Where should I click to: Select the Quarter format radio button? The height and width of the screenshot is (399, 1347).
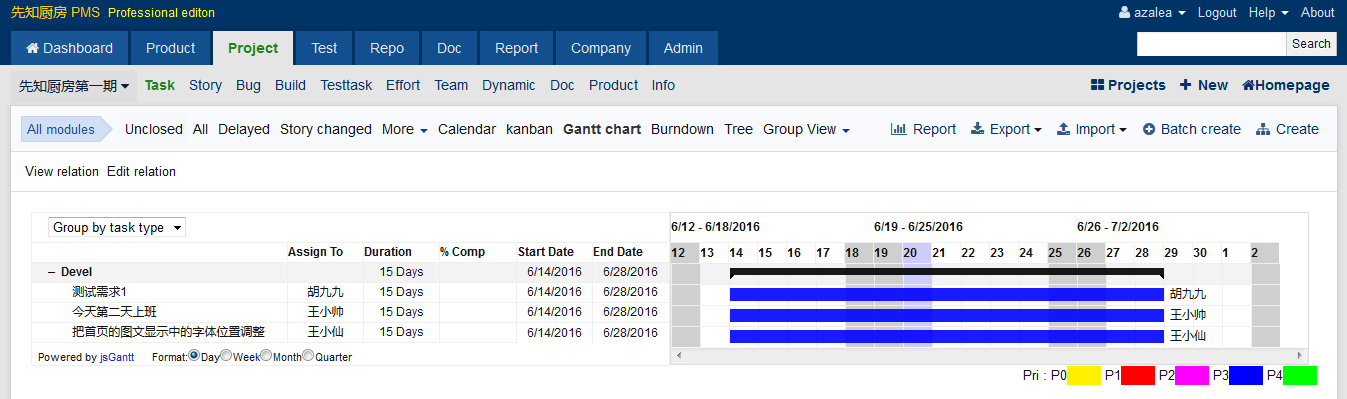pos(308,356)
